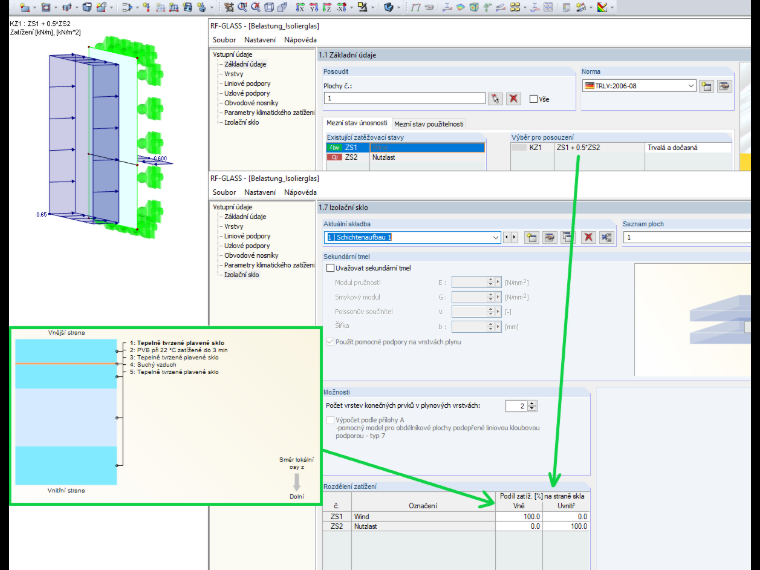Image resolution: width=760 pixels, height=570 pixels.
Task: Click the copy composition icon in Aktuální skladba row
Action: pos(567,237)
